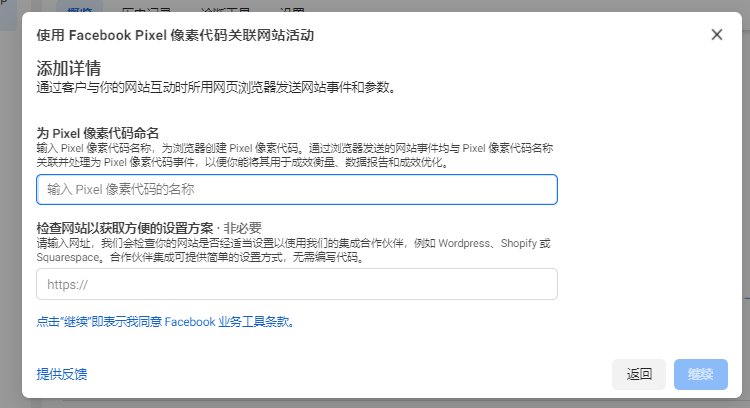Click the 检查网站以获取方便的设置方案 label
Image resolution: width=750 pixels, height=408 pixels.
point(125,228)
